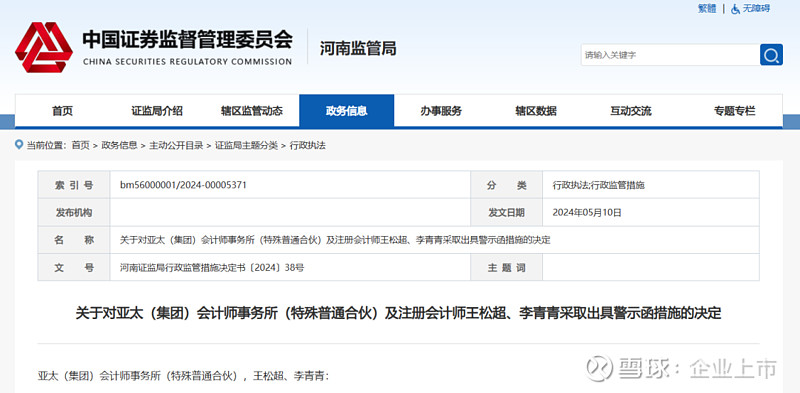The image size is (800, 393).
Task: Open the 办事服务 navigation tab
Action: (x=441, y=111)
